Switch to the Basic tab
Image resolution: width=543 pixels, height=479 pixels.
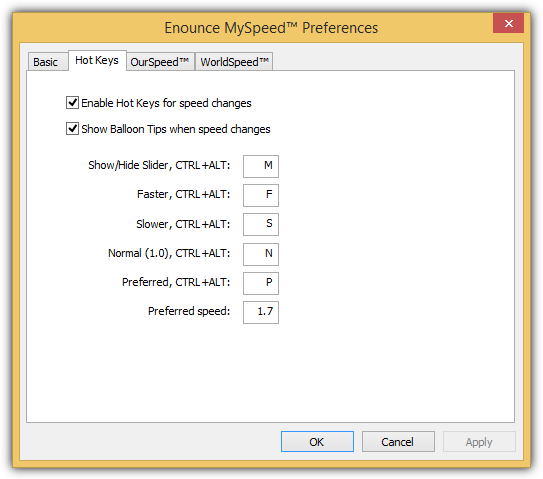pyautogui.click(x=47, y=62)
